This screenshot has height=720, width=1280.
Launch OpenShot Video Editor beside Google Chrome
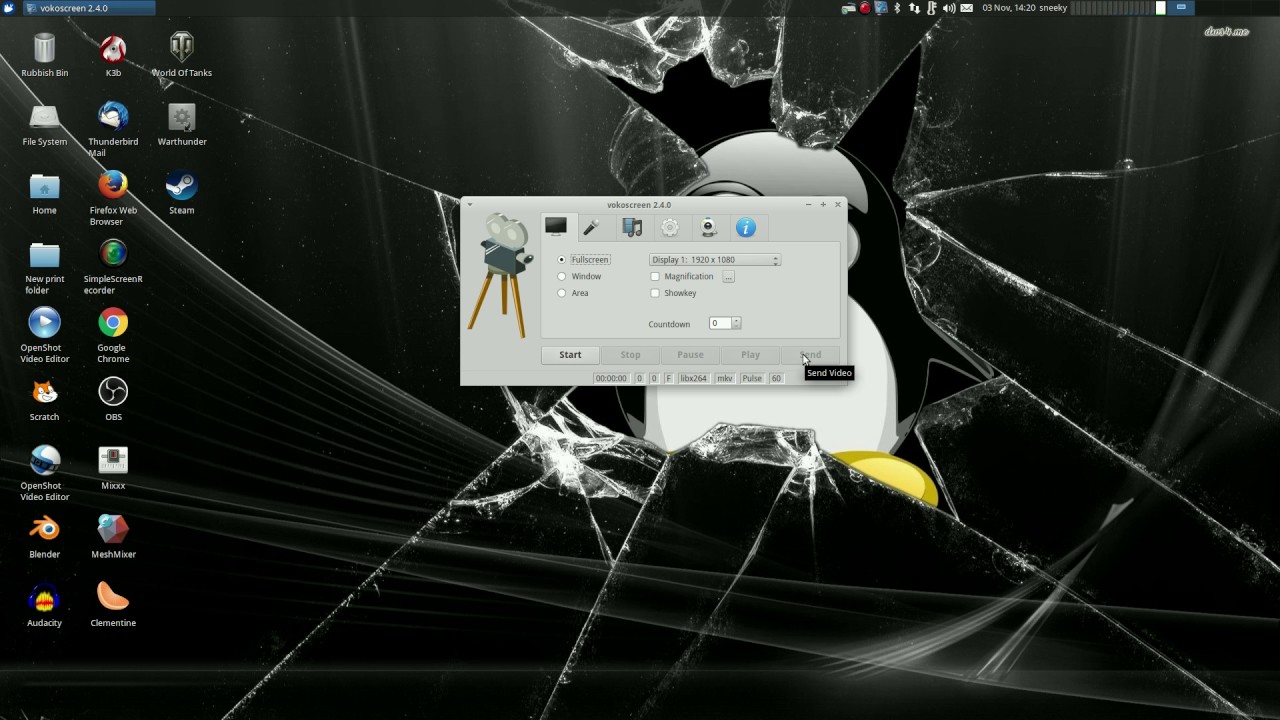pyautogui.click(x=44, y=335)
